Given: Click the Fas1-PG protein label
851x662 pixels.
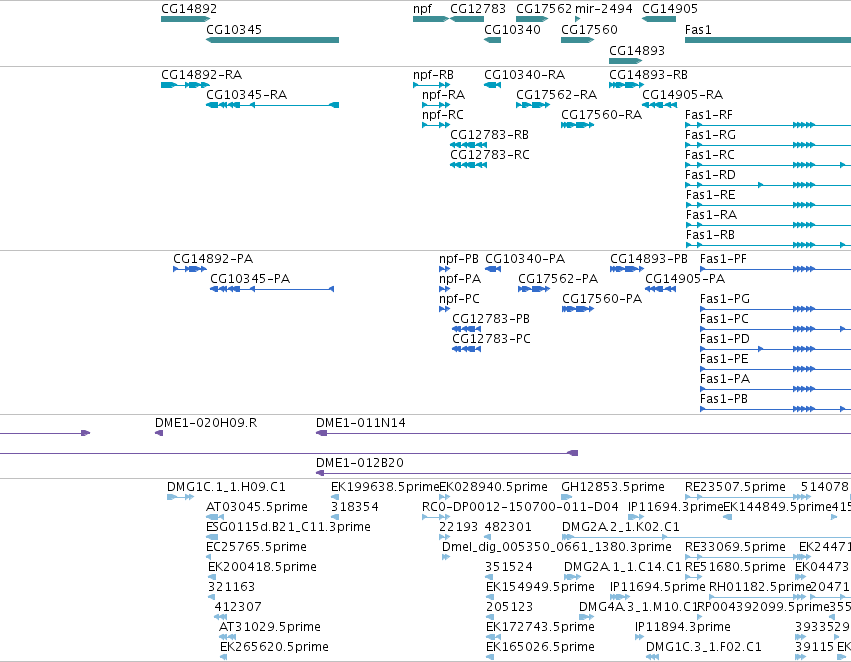Looking at the screenshot, I should tap(725, 298).
